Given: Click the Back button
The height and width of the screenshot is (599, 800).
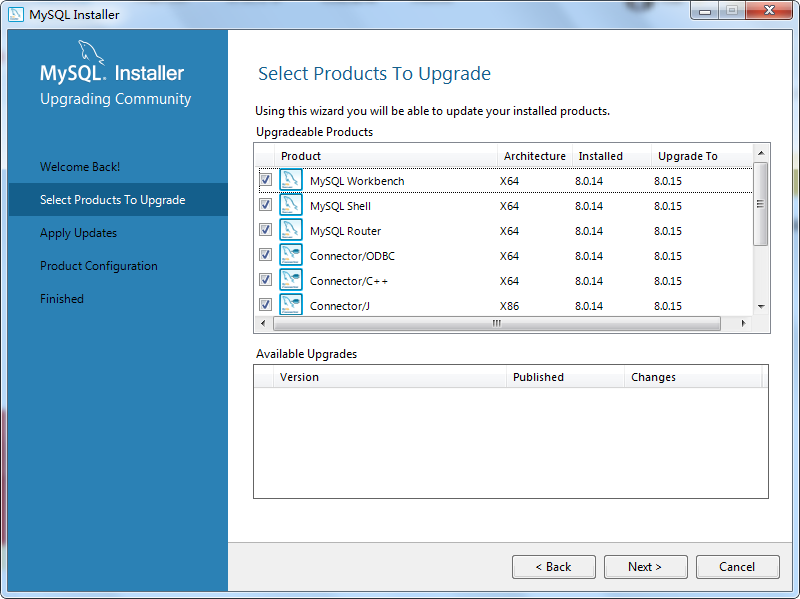Looking at the screenshot, I should [553, 566].
